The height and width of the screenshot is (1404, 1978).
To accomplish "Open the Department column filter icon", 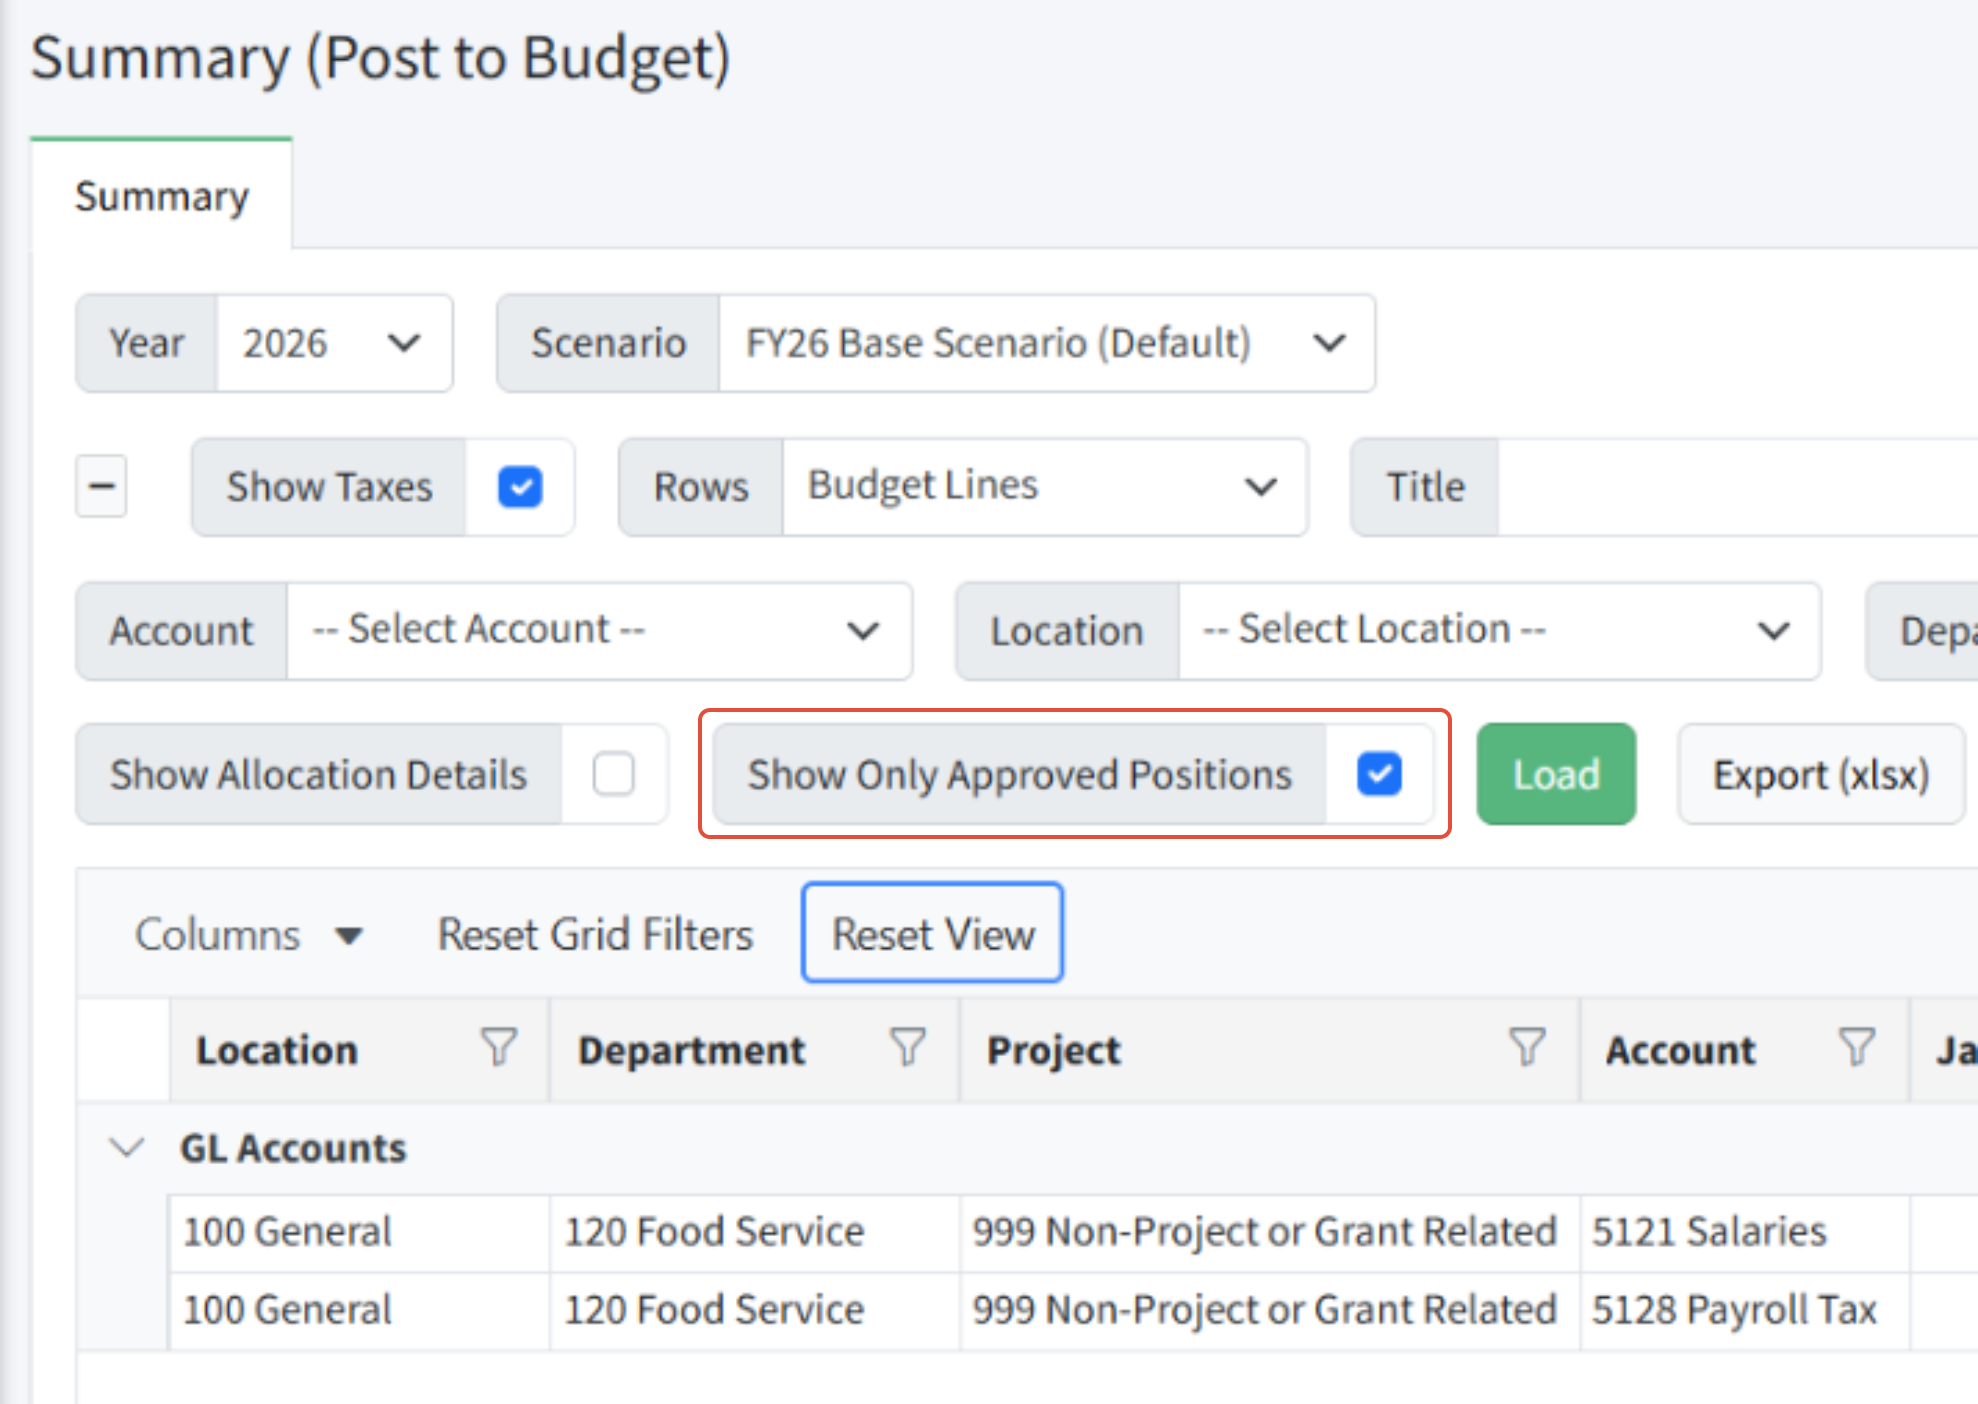I will pyautogui.click(x=908, y=1048).
